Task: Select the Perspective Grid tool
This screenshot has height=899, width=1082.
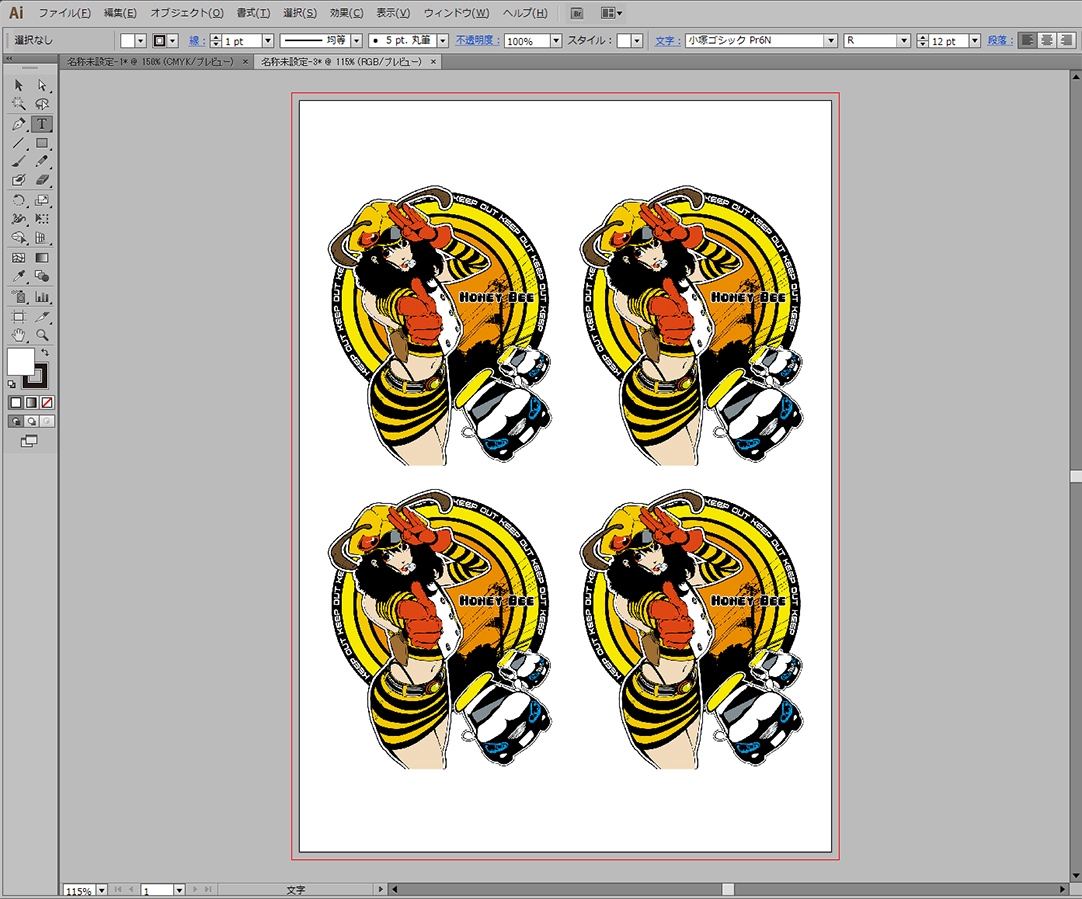Action: [42, 238]
